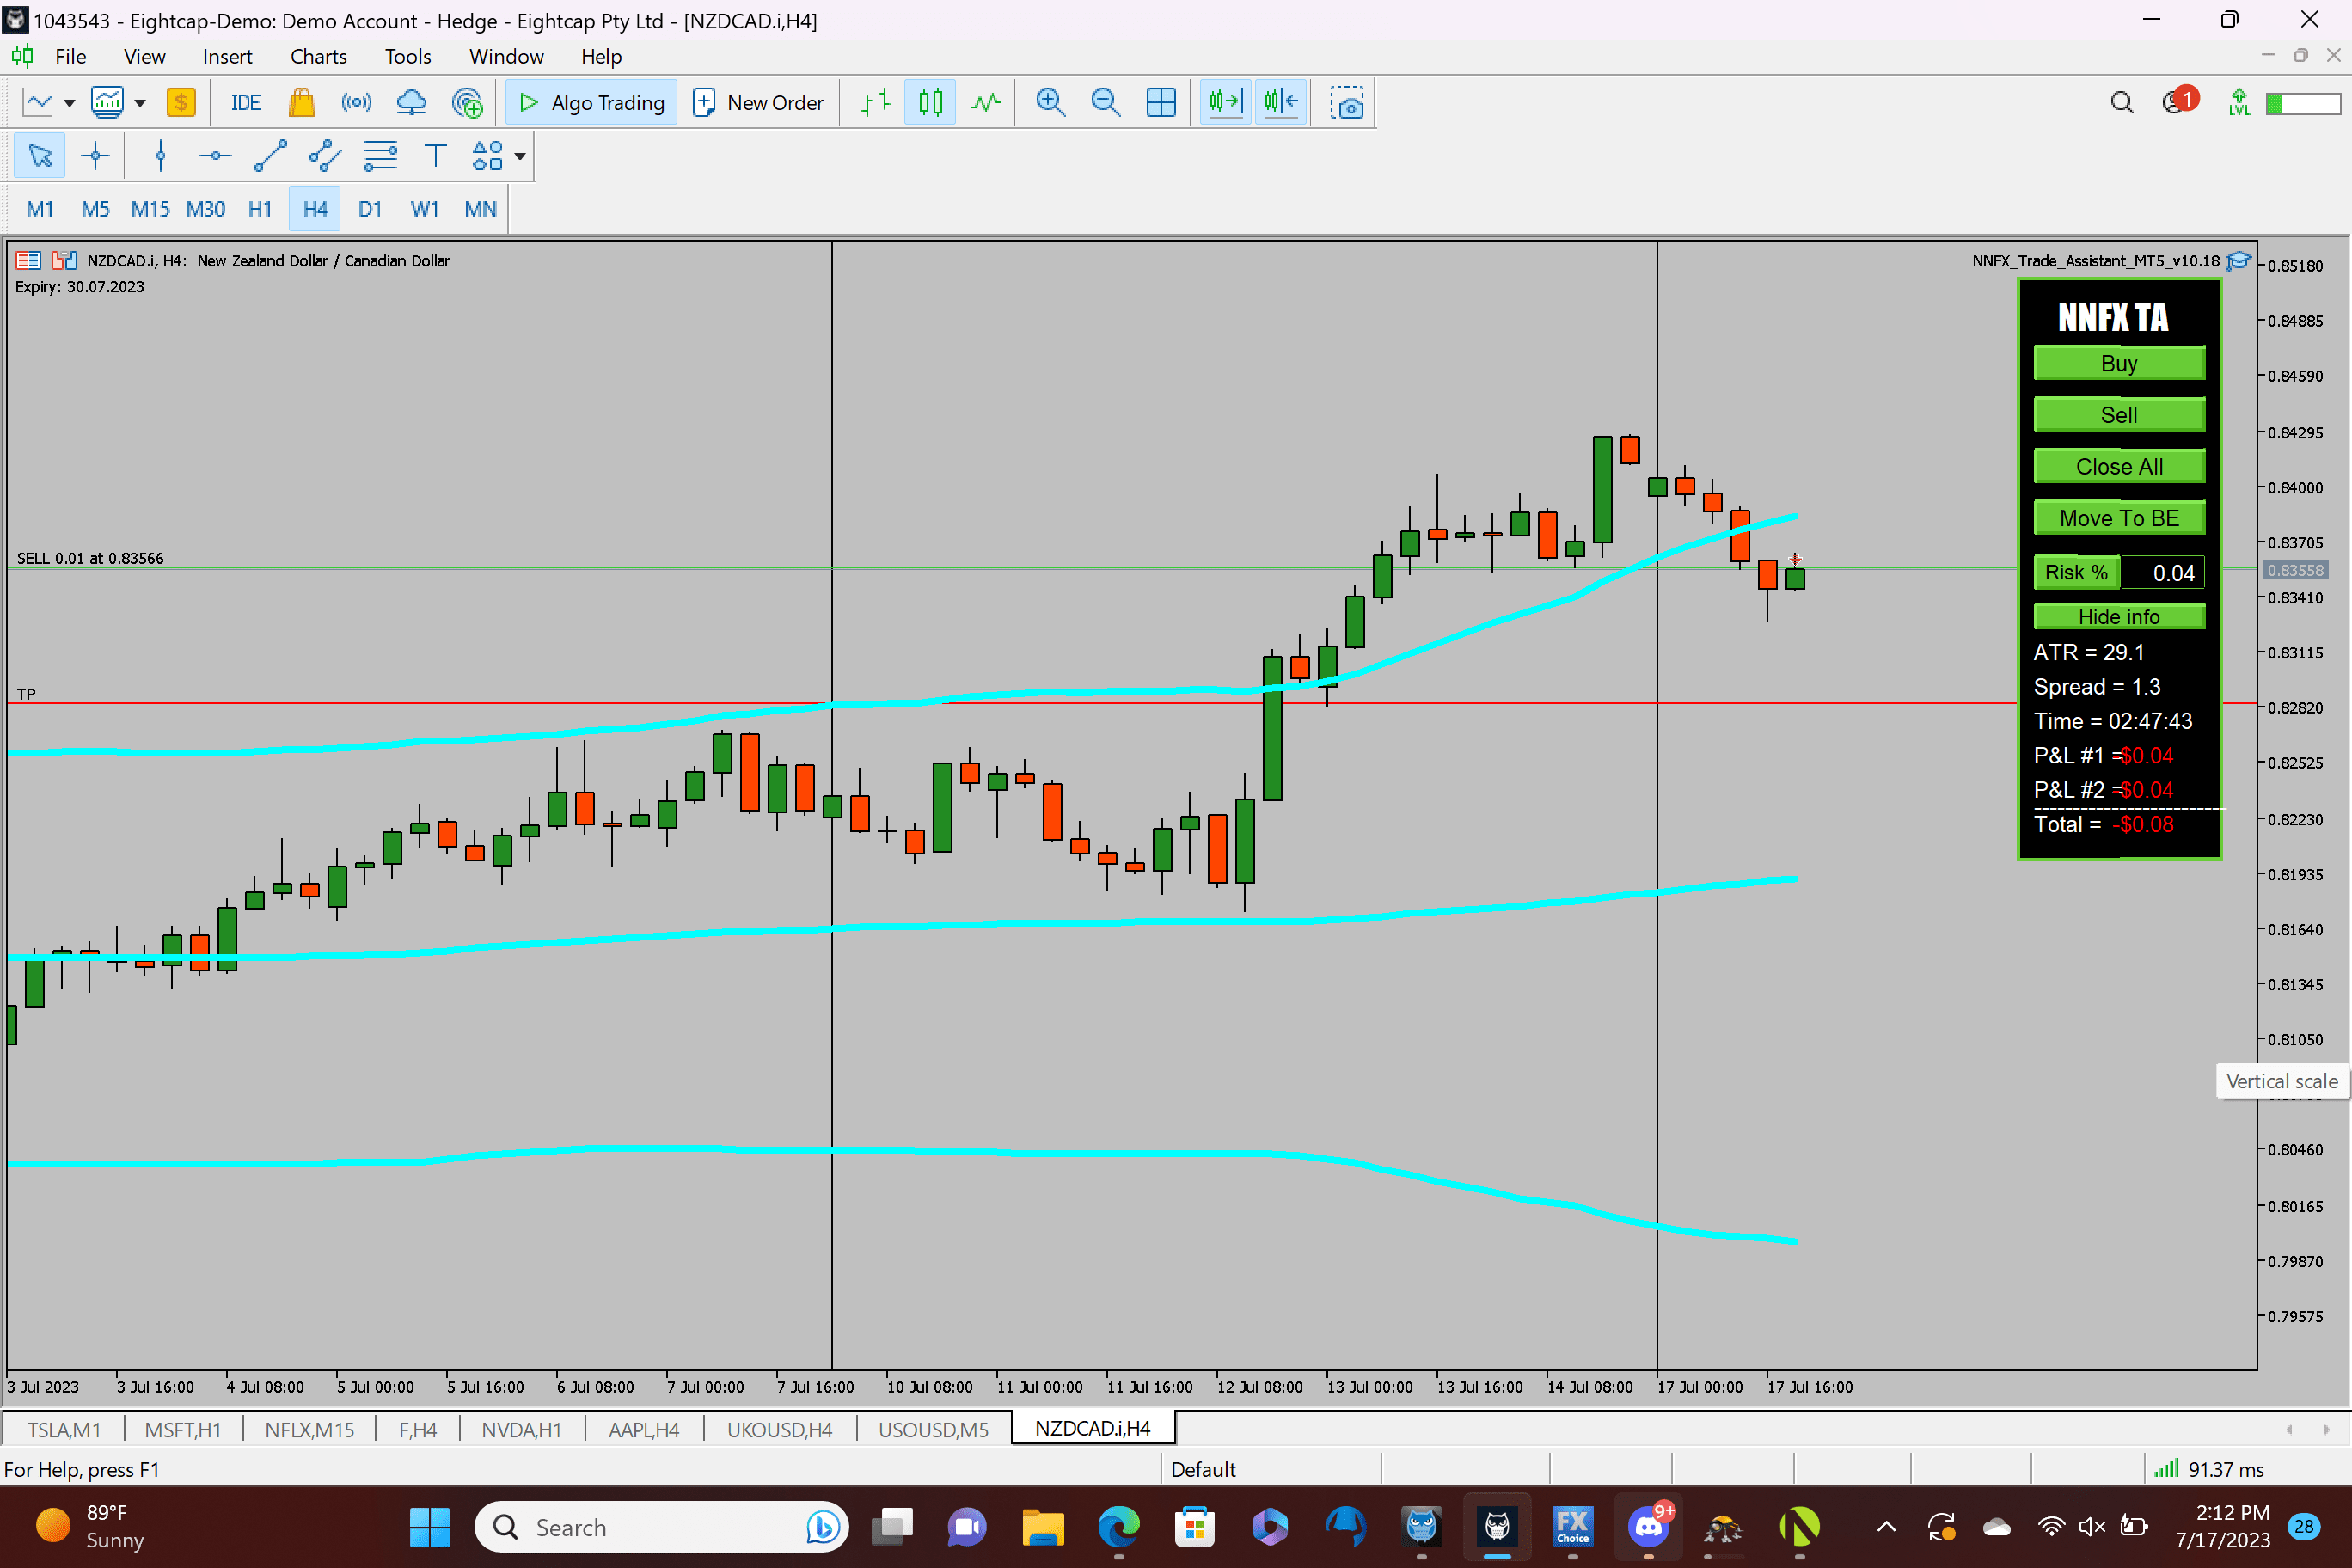Expand the chart type dropdown arrow
Screen dimensions: 2352x1568
pyautogui.click(x=69, y=102)
